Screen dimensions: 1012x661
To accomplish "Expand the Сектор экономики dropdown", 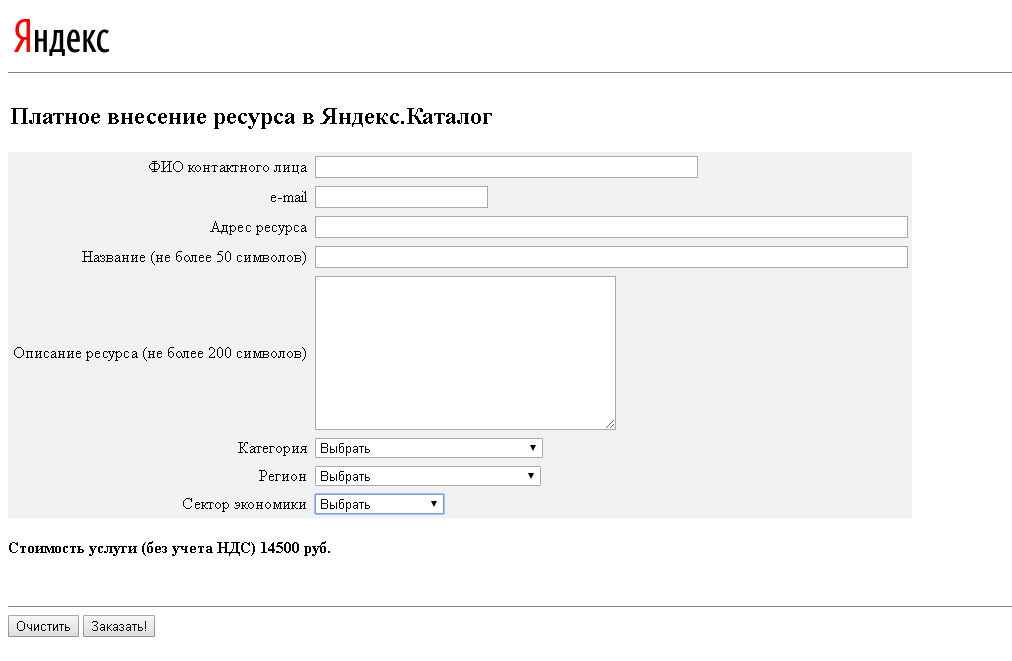I will [x=379, y=504].
